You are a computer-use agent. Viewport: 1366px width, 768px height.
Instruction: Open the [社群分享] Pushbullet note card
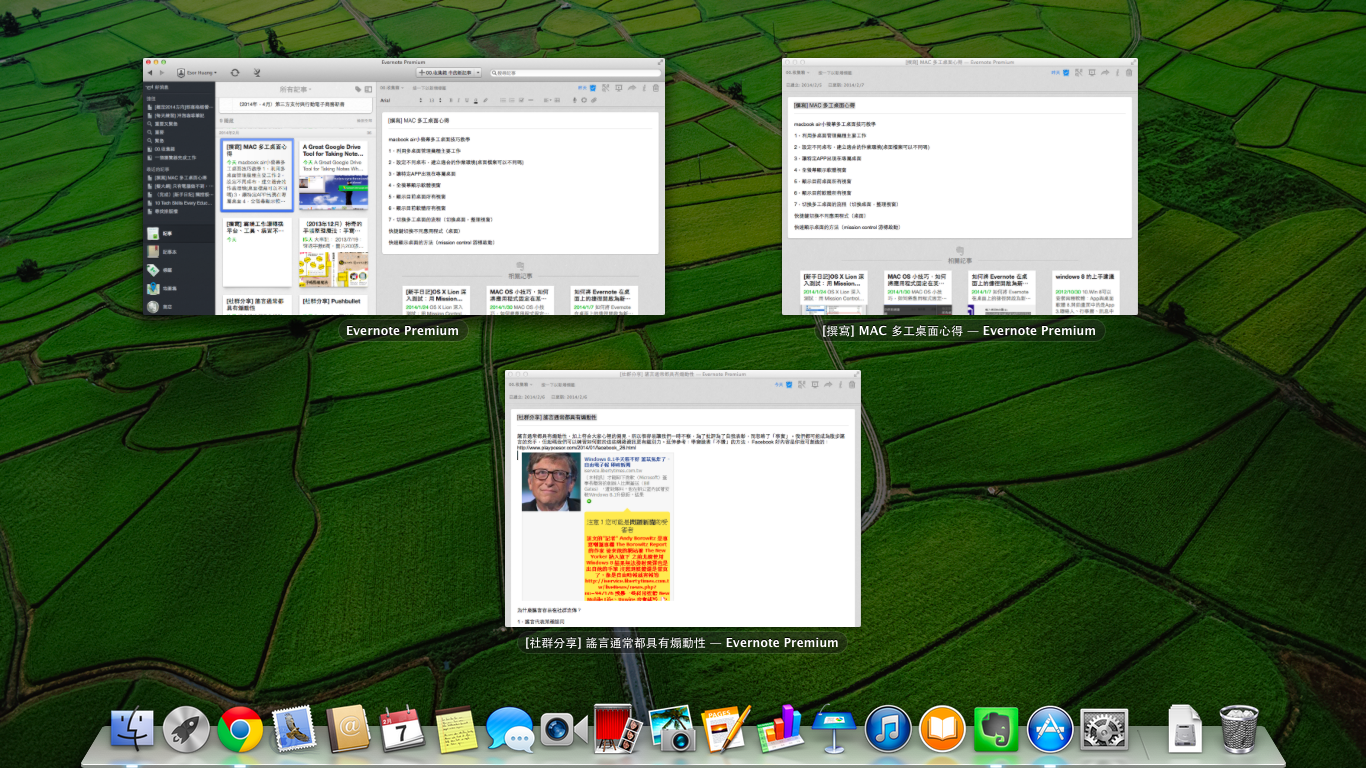pyautogui.click(x=333, y=305)
